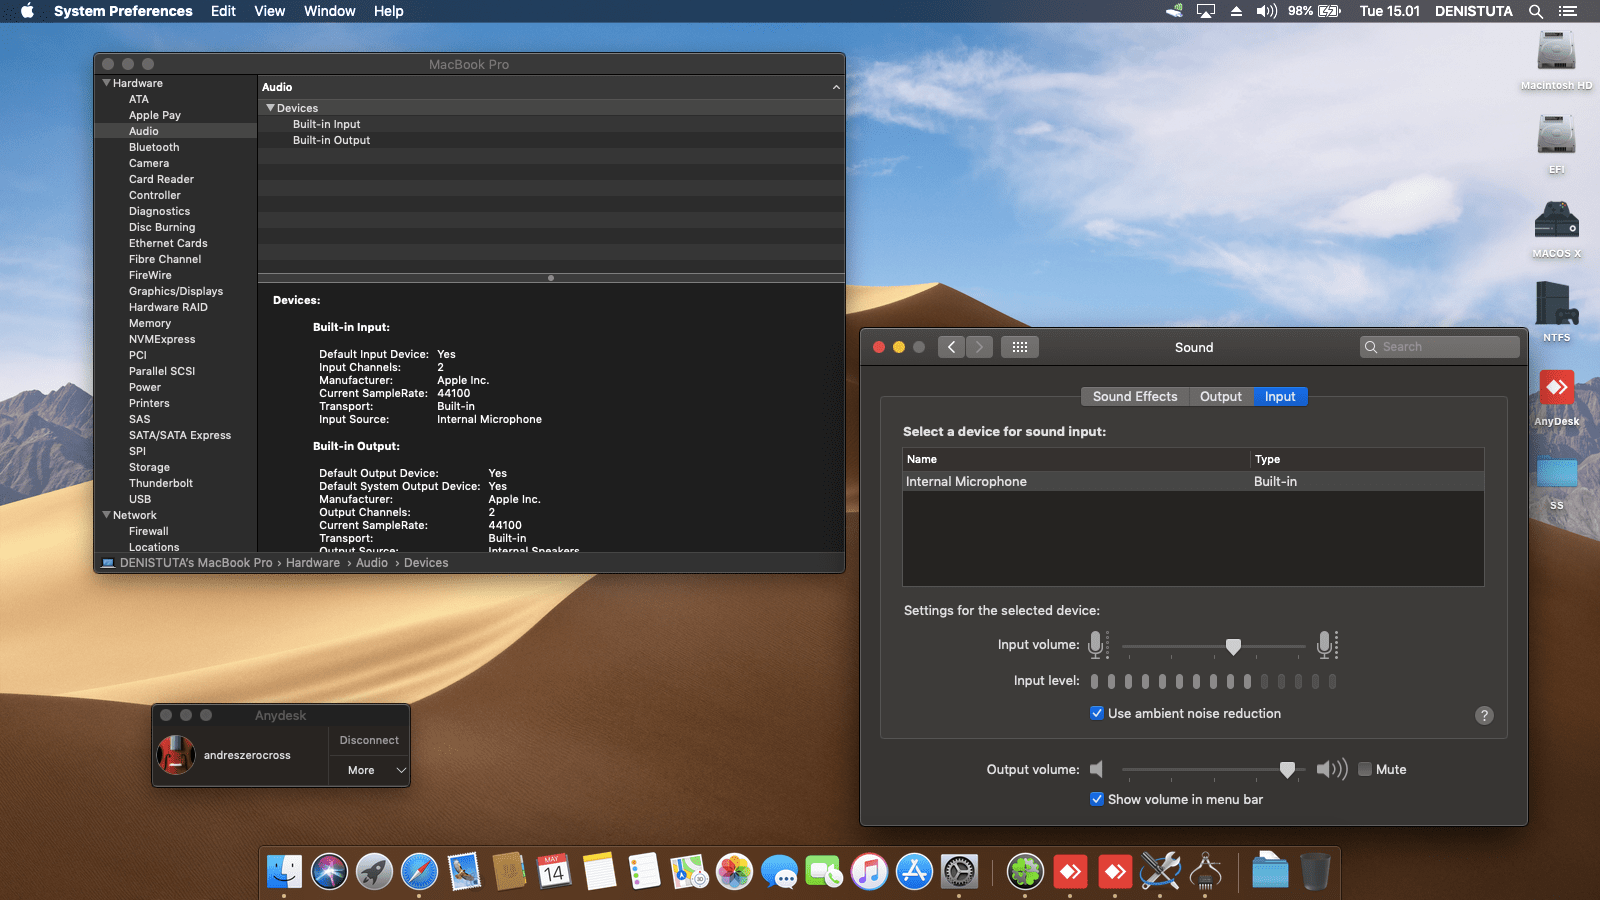Uncheck Show volume in menu bar
This screenshot has width=1600, height=900.
[1097, 799]
